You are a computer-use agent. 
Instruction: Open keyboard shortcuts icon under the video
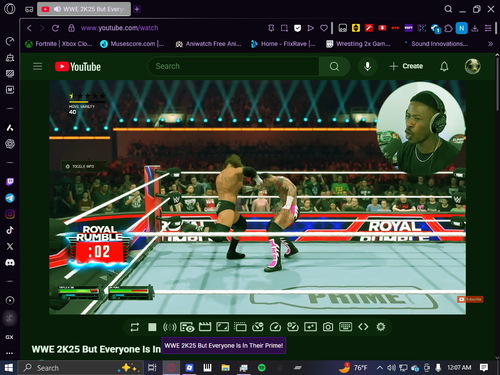pos(345,327)
